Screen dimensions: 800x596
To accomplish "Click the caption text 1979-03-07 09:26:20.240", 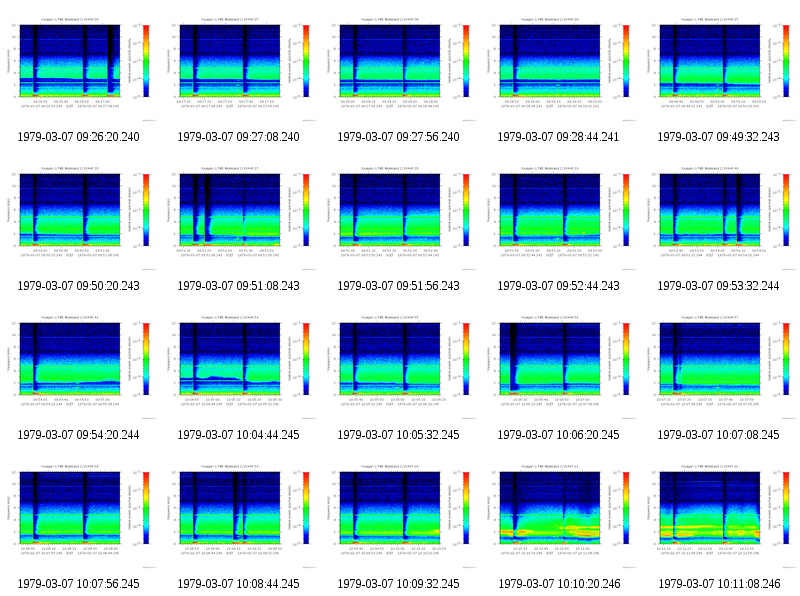I will [79, 137].
